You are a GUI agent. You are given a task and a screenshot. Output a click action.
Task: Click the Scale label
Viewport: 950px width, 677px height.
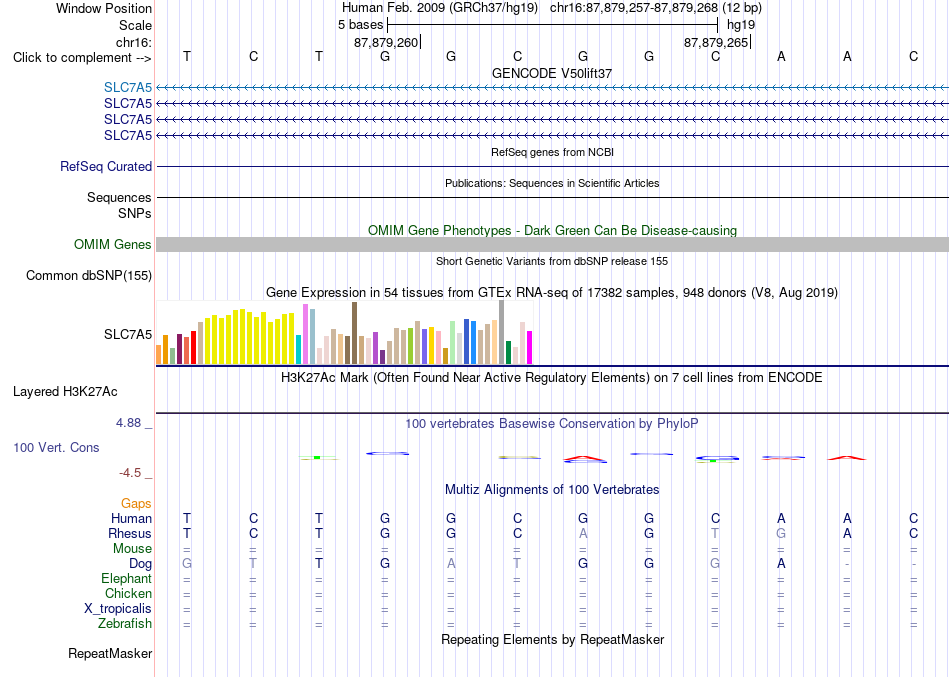135,25
